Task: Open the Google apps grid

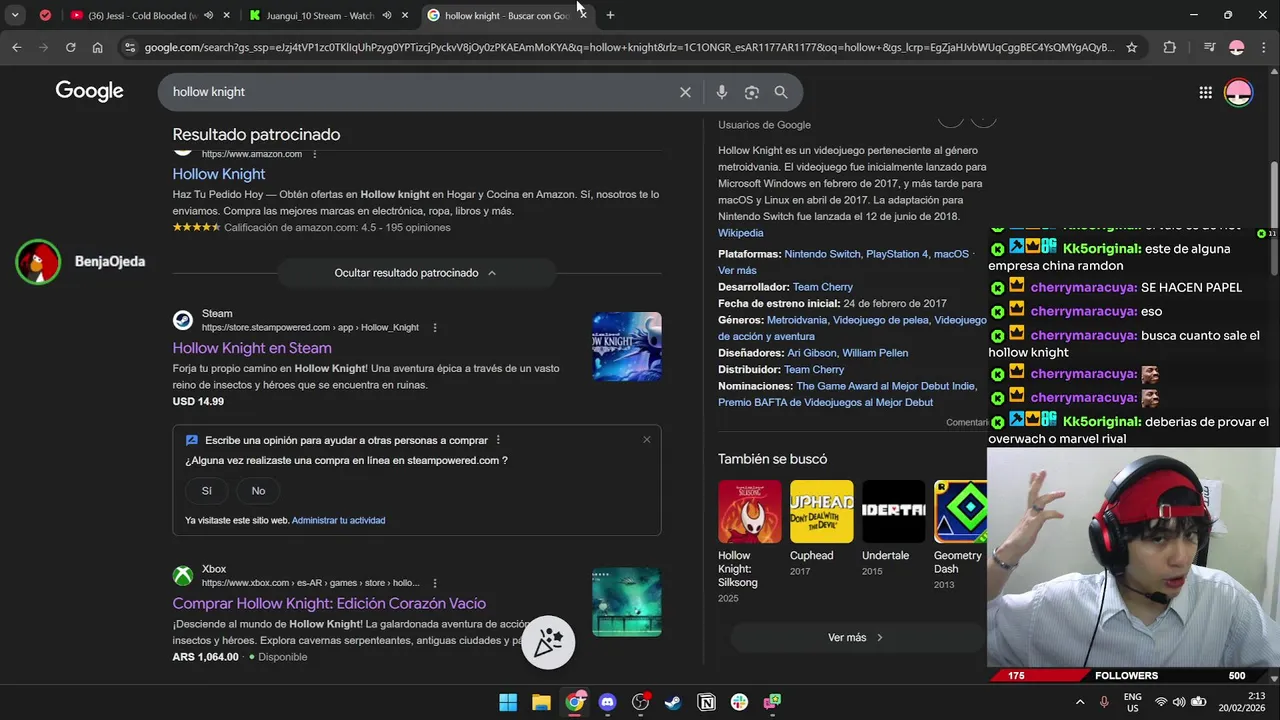Action: [x=1205, y=92]
